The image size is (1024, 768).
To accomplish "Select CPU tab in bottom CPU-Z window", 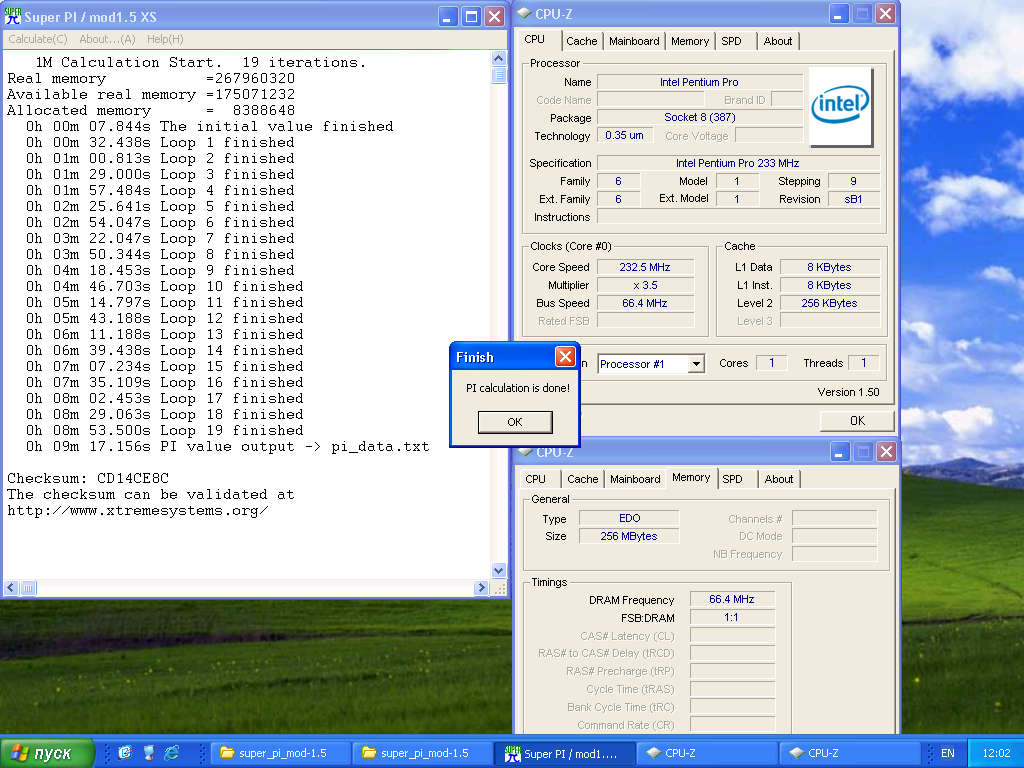I will [536, 479].
